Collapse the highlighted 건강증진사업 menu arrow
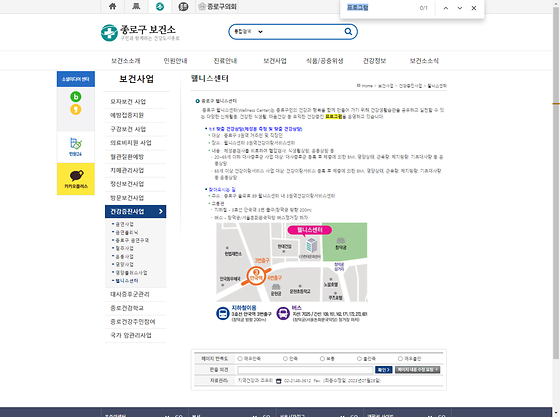The image size is (560, 417). coord(161,212)
